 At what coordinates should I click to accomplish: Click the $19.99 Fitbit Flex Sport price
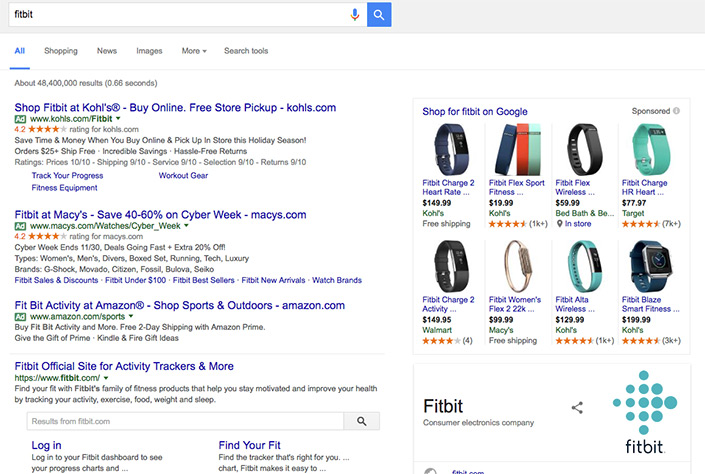pyautogui.click(x=501, y=203)
